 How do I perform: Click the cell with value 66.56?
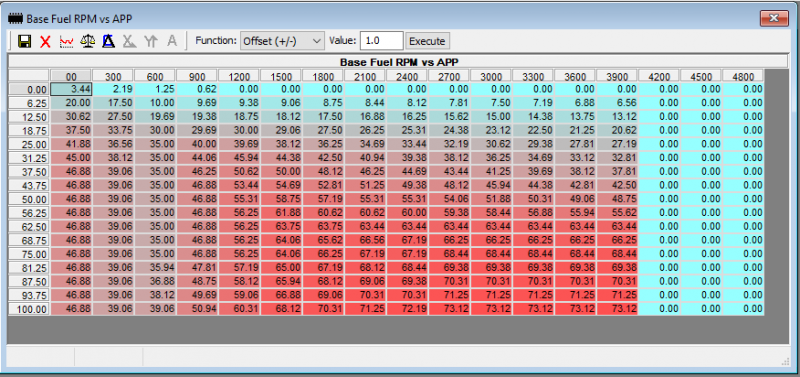[x=365, y=240]
